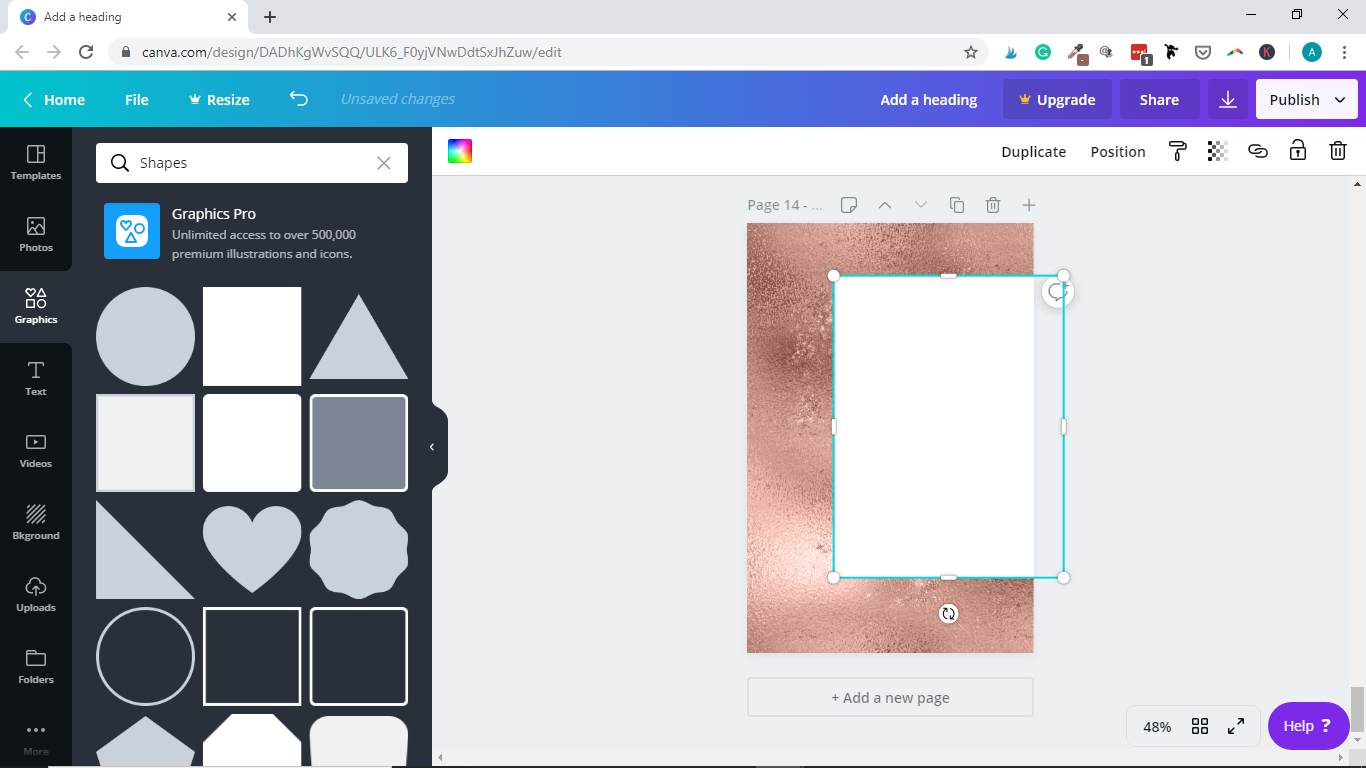Viewport: 1366px width, 768px height.
Task: Edit the design title Add a heading
Action: [x=929, y=99]
